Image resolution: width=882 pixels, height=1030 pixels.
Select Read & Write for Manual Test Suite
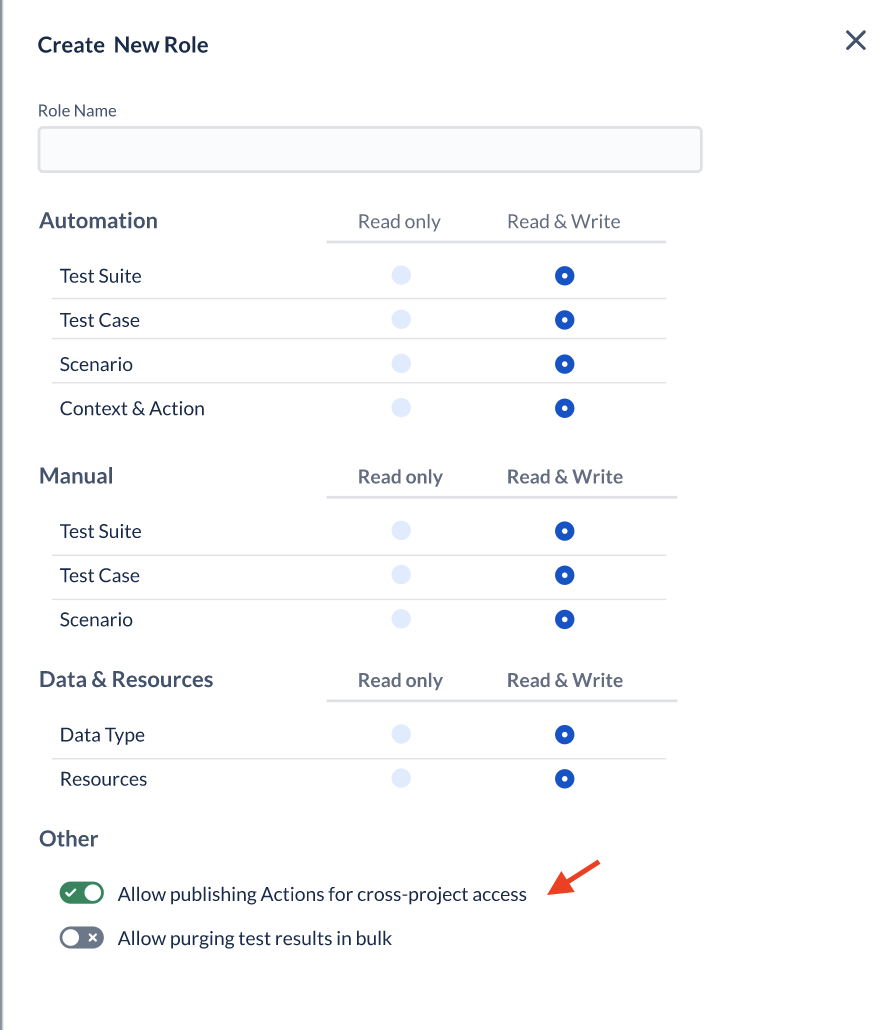coord(564,531)
